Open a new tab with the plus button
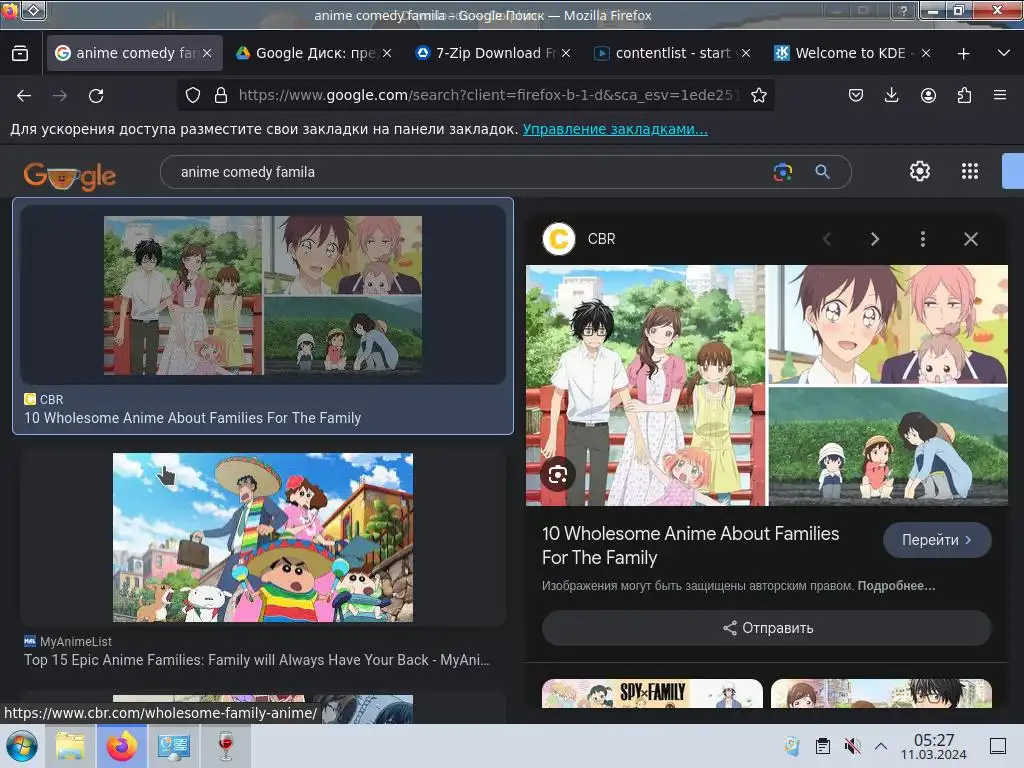The image size is (1024, 768). [x=963, y=54]
